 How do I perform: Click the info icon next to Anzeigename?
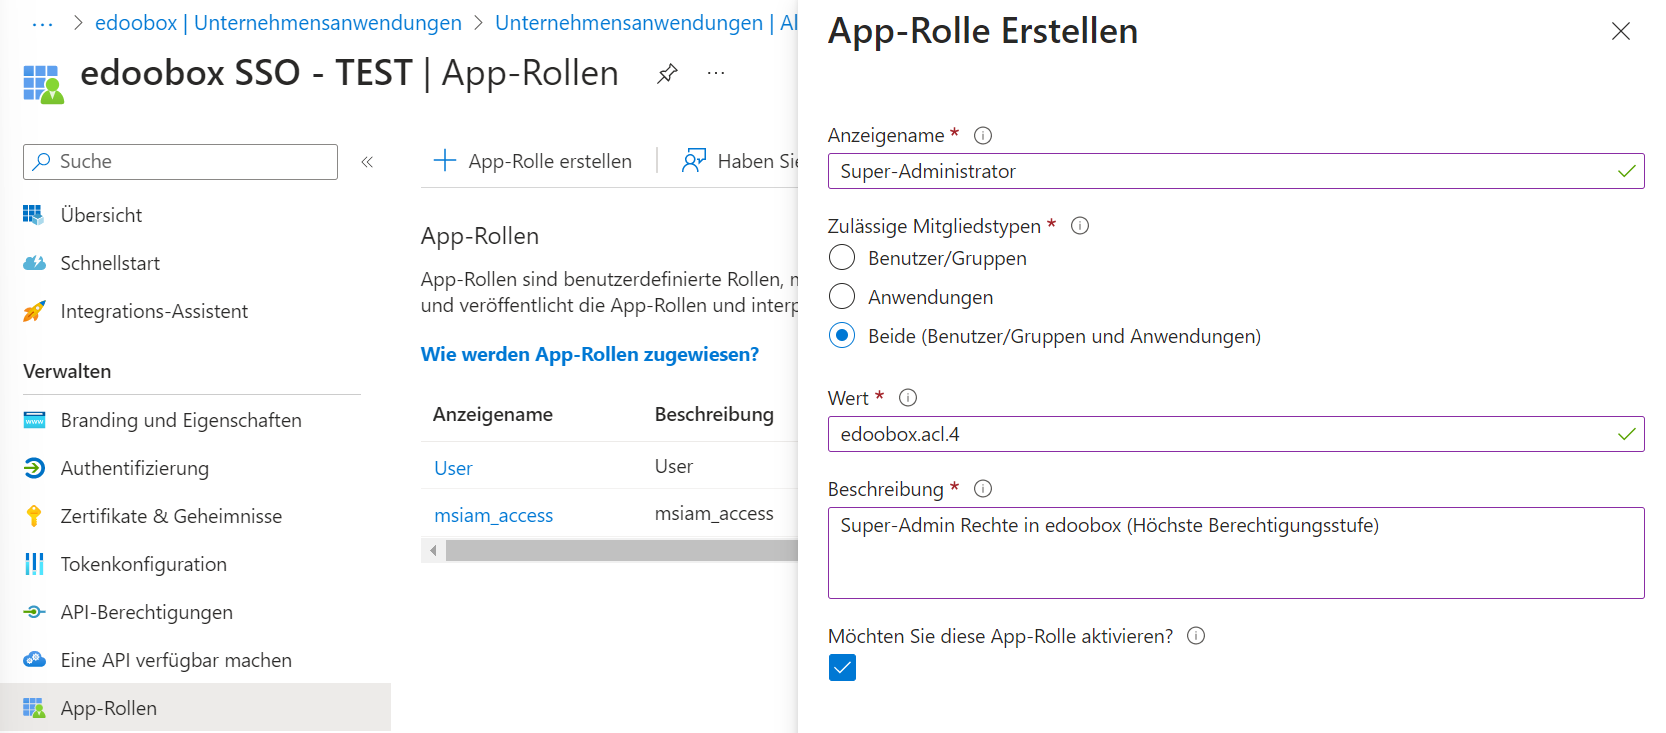(x=983, y=136)
